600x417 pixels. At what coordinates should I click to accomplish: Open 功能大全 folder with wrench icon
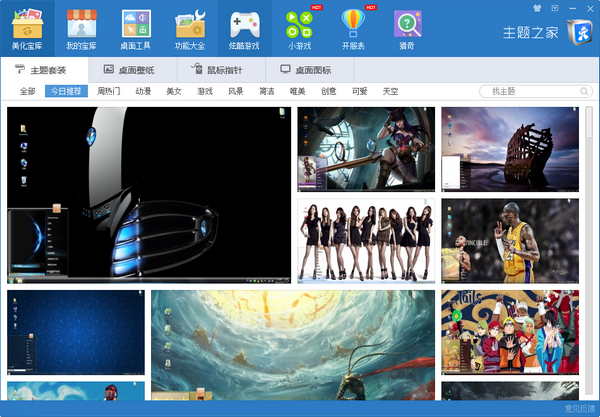coord(190,24)
